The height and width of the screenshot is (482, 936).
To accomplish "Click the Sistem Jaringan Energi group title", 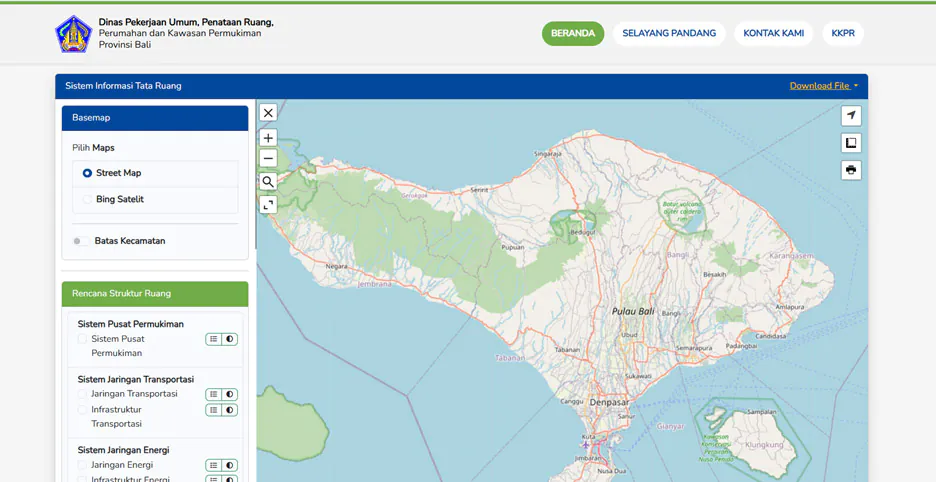I will (124, 450).
